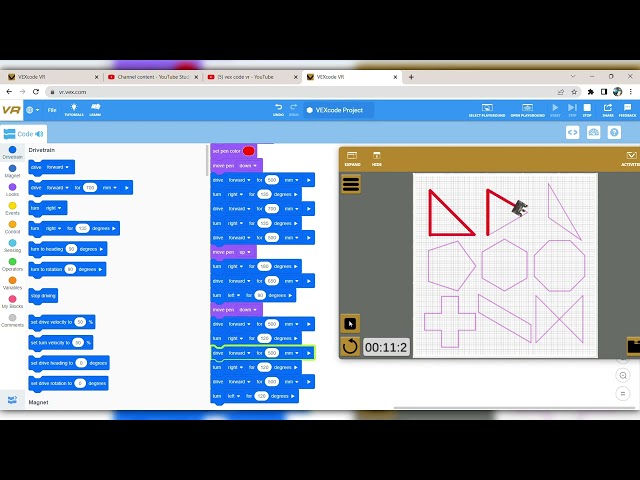Click the Undo arrow icon
Screen dimensions: 640x480
point(278,109)
